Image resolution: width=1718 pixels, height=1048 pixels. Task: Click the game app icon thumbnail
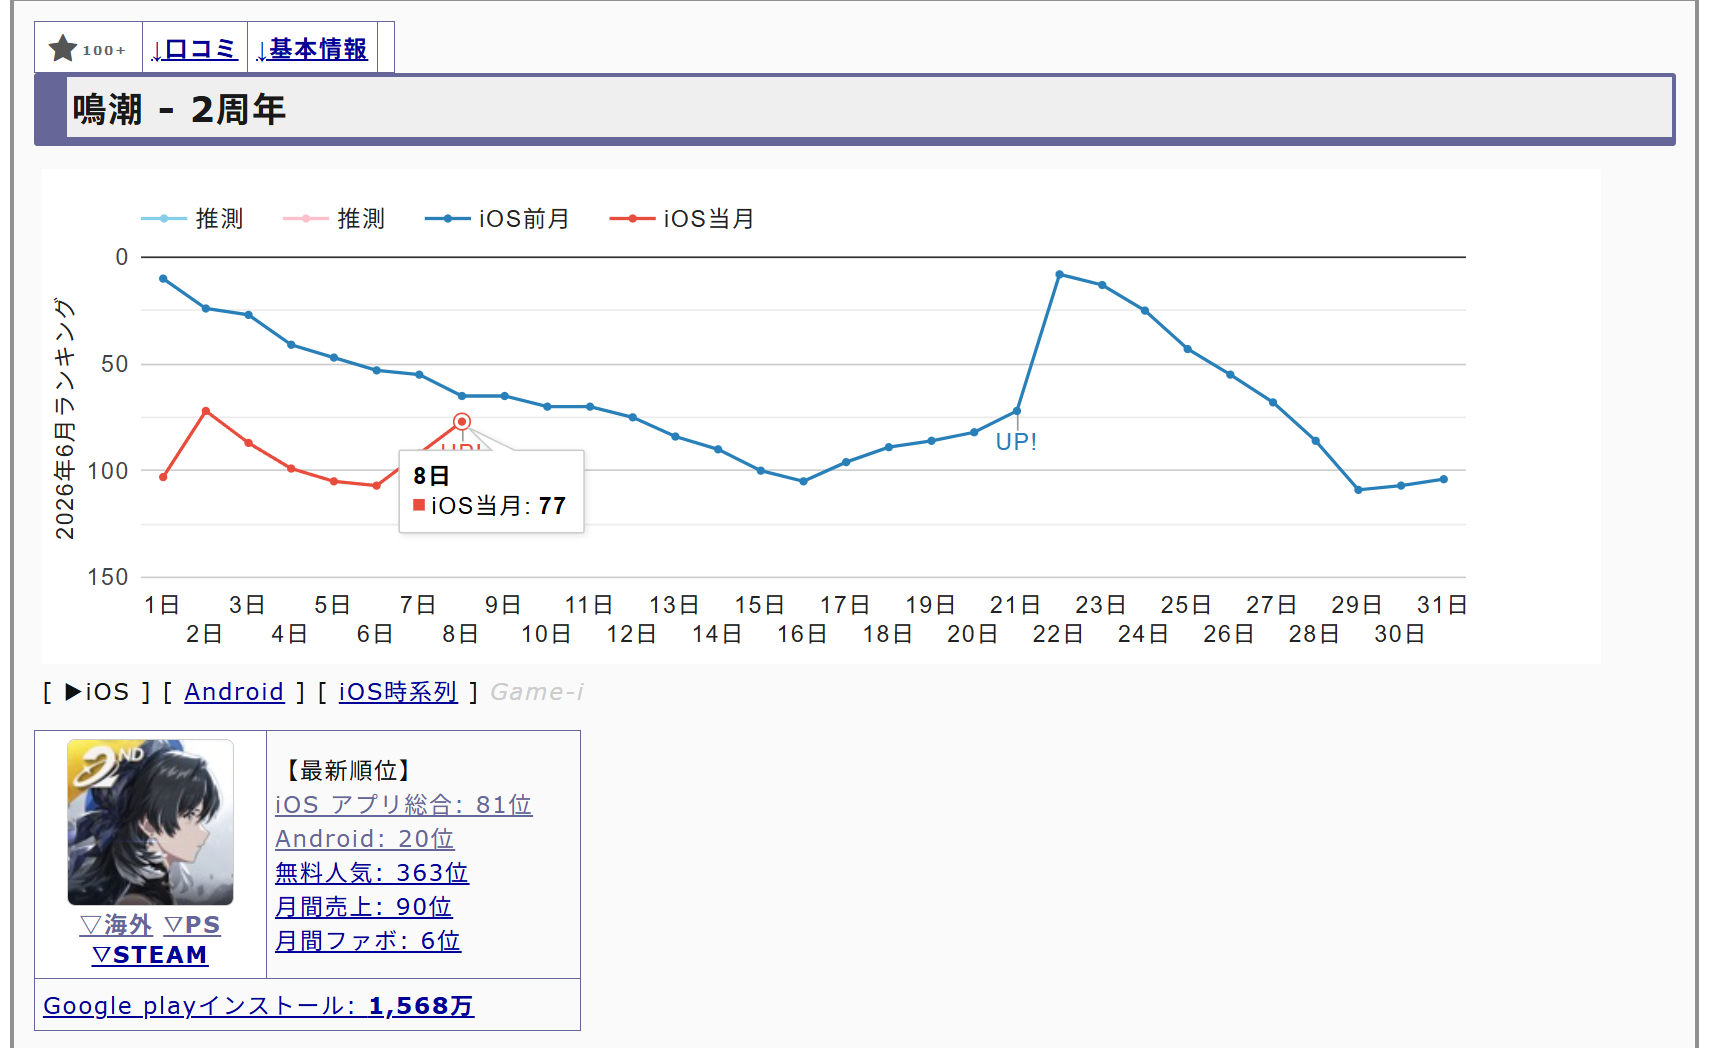pyautogui.click(x=150, y=822)
